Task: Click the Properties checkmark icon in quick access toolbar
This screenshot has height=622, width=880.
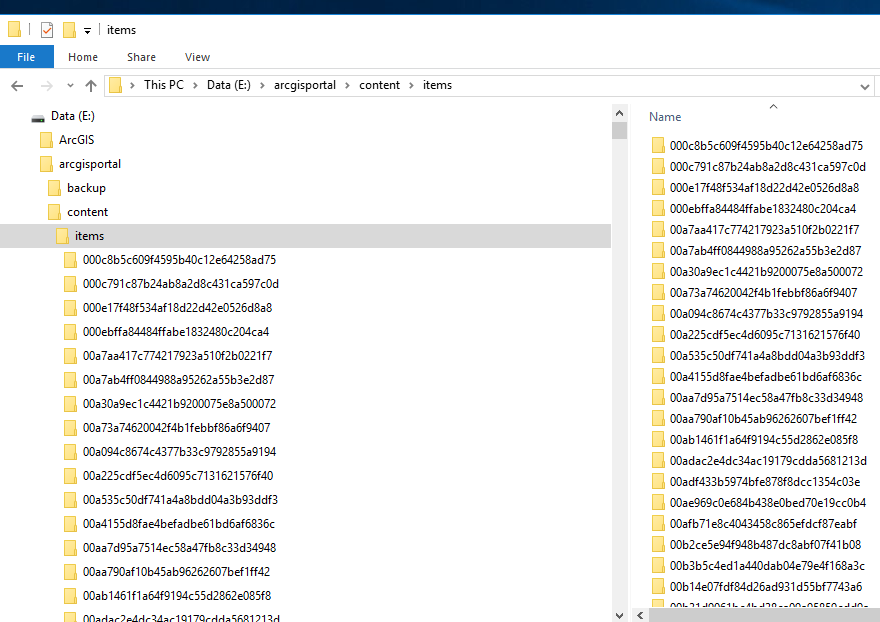Action: pyautogui.click(x=47, y=30)
